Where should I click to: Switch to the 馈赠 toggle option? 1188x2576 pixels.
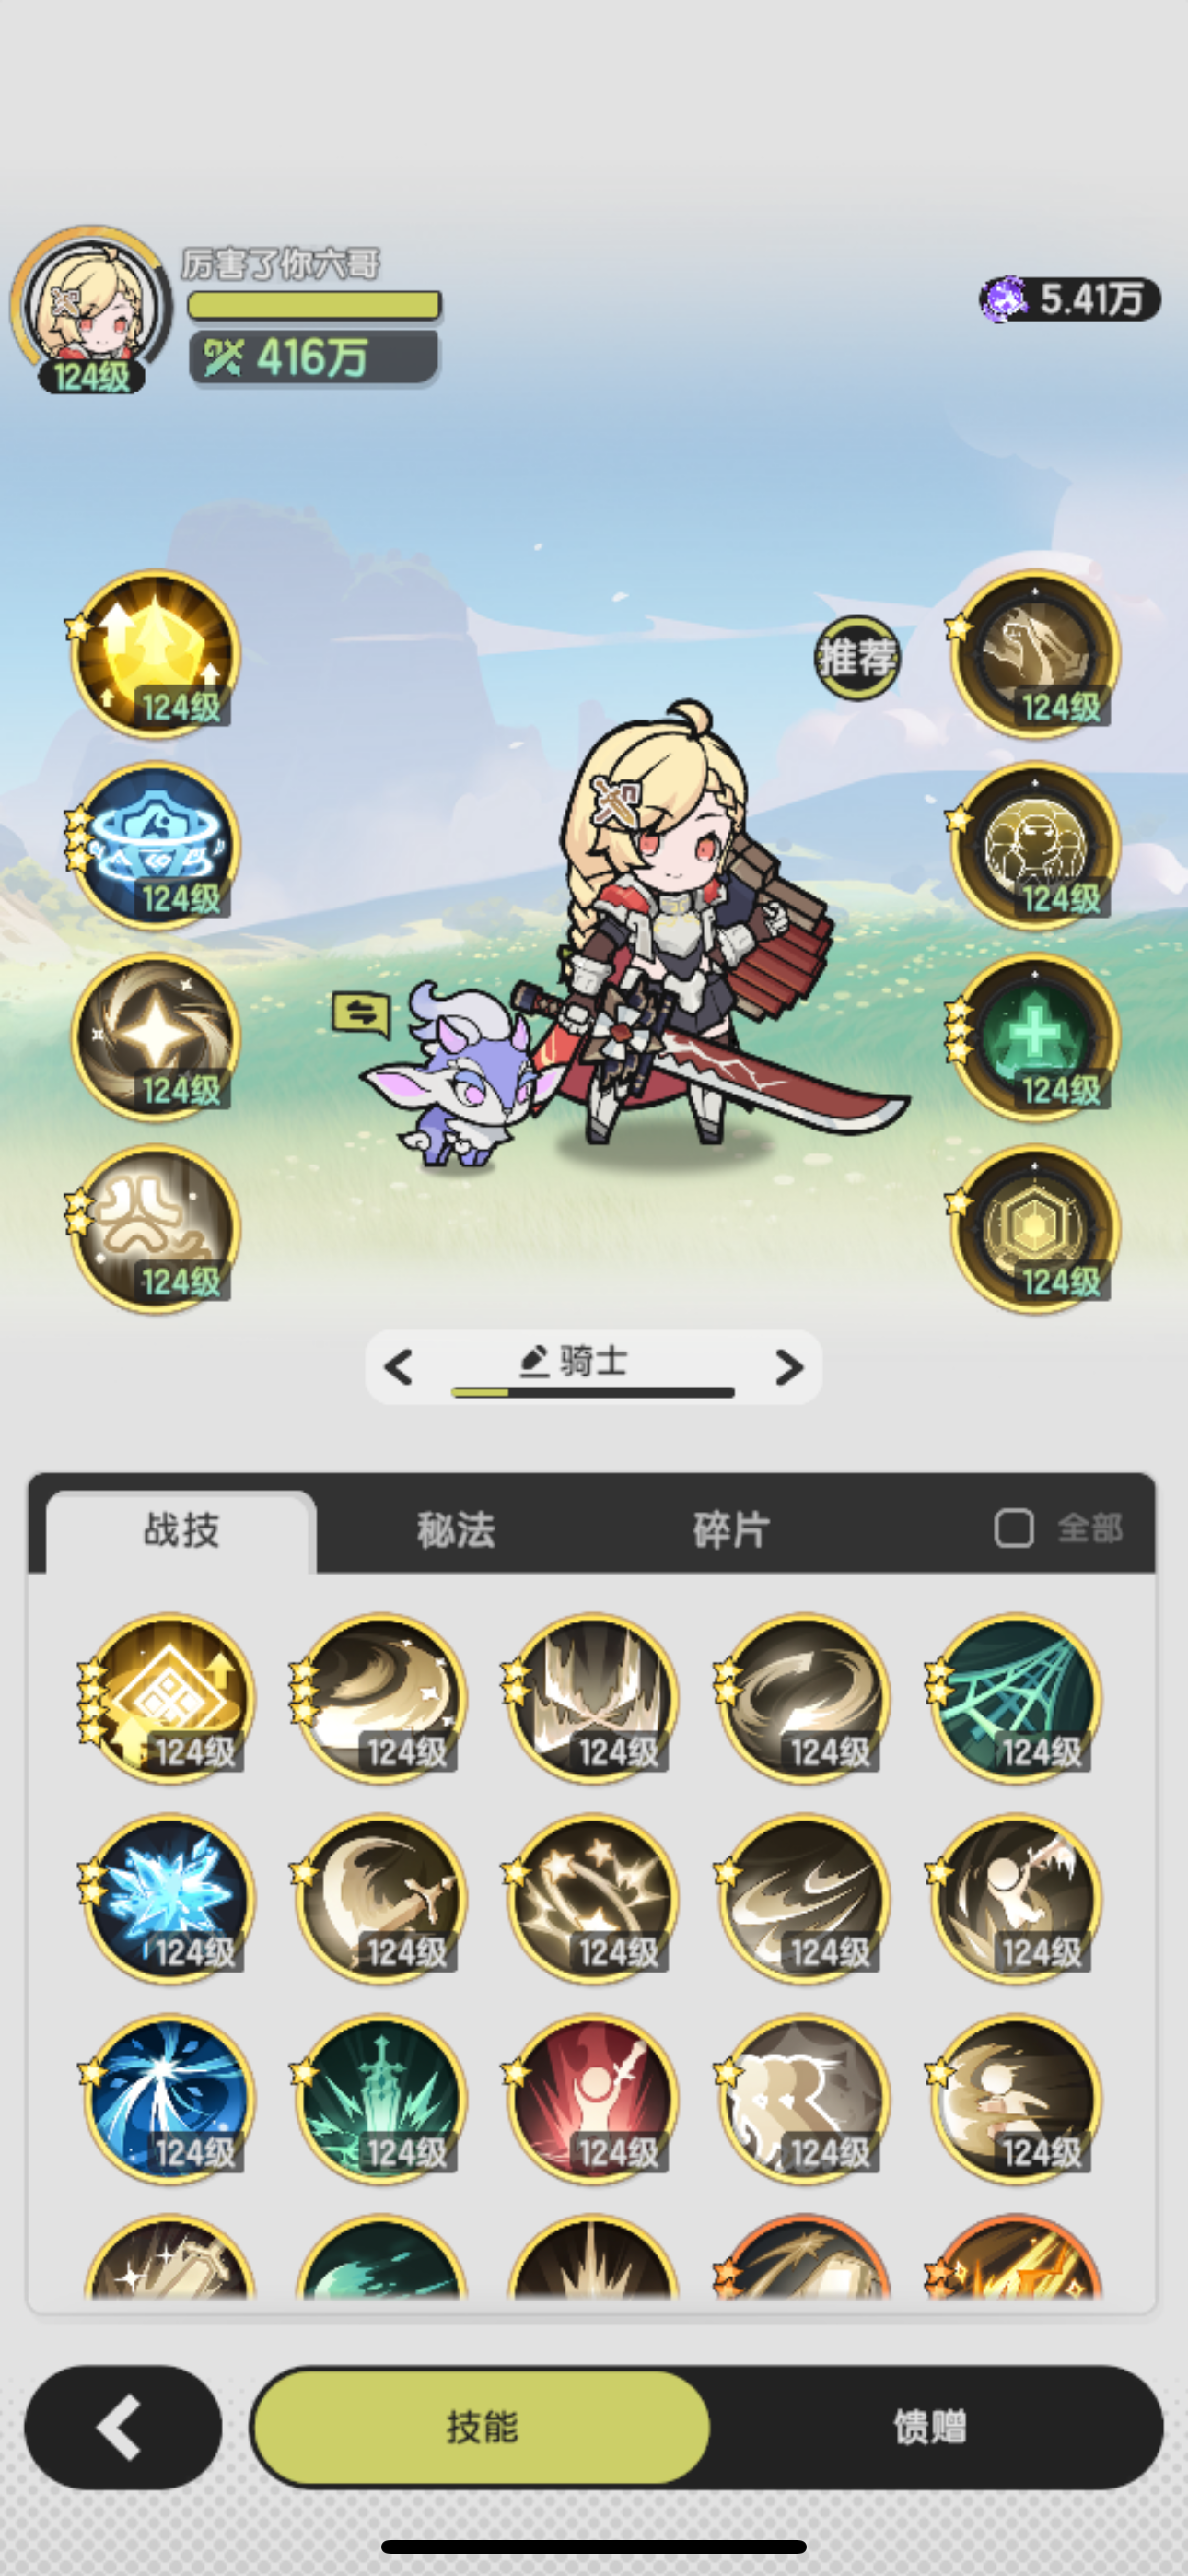pos(930,2427)
